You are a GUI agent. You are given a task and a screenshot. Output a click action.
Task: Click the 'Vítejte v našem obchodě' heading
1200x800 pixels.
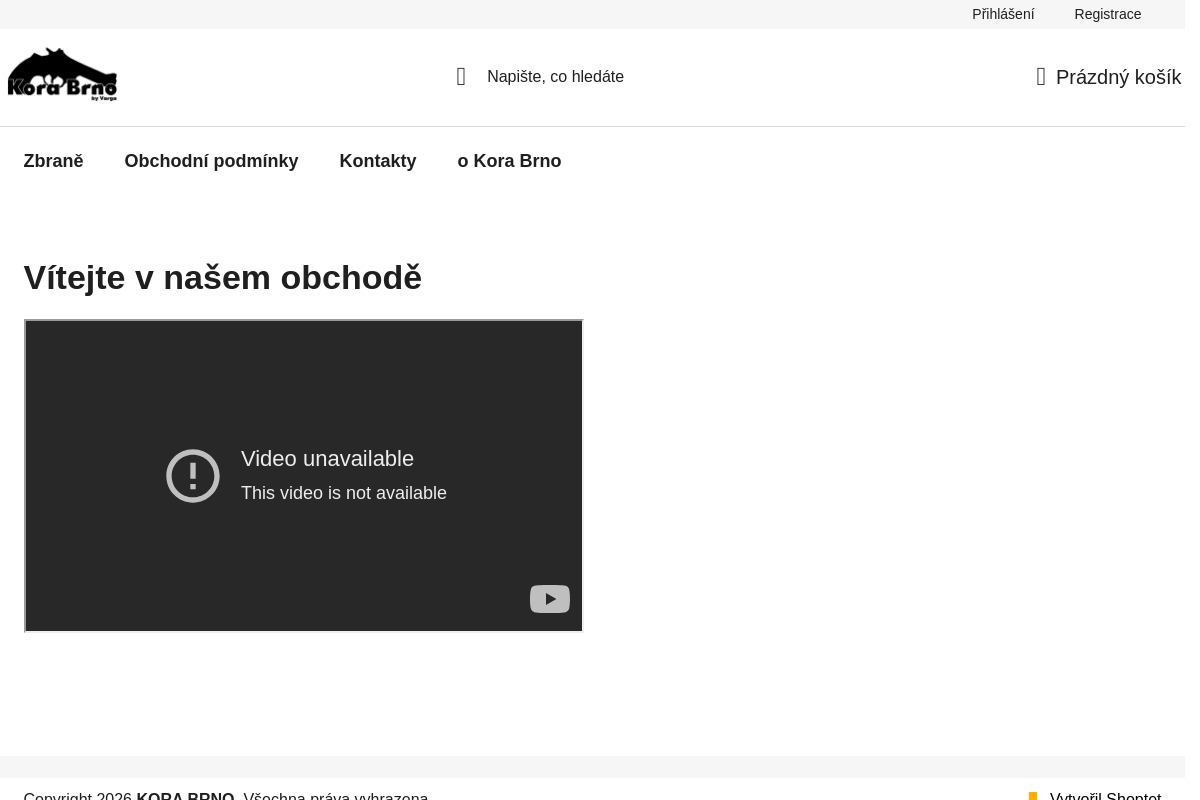pos(223,277)
